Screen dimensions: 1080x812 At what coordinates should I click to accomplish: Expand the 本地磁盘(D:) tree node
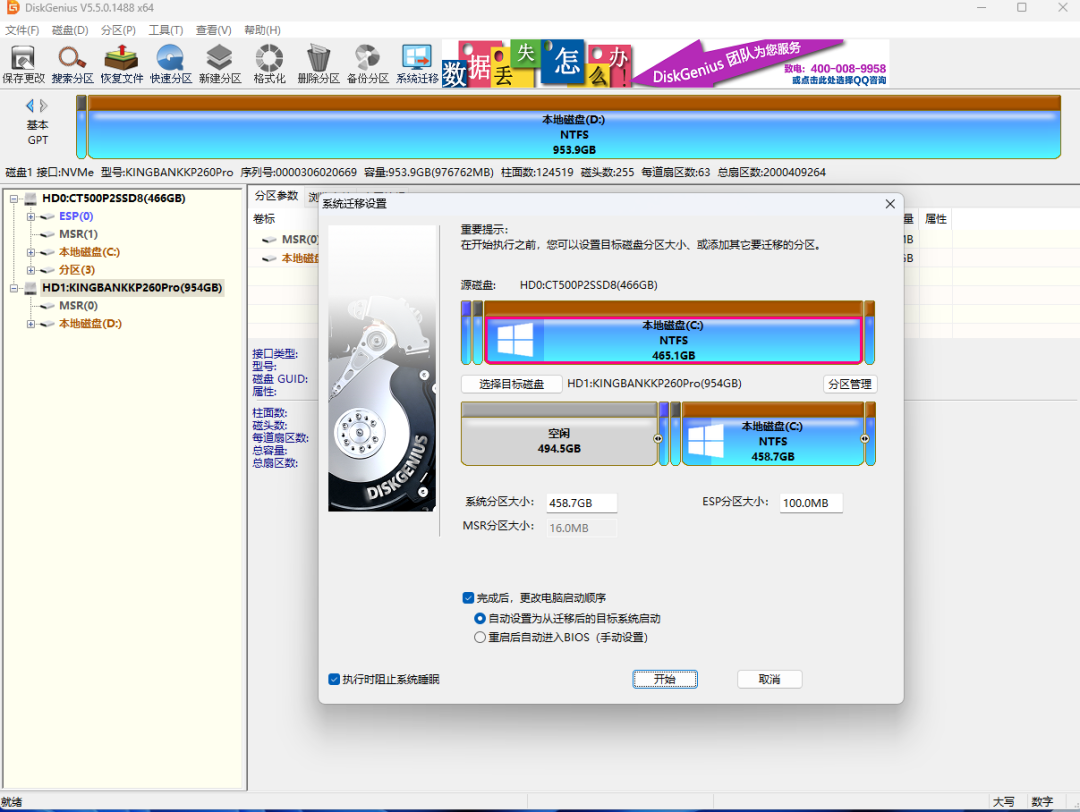(x=30, y=324)
